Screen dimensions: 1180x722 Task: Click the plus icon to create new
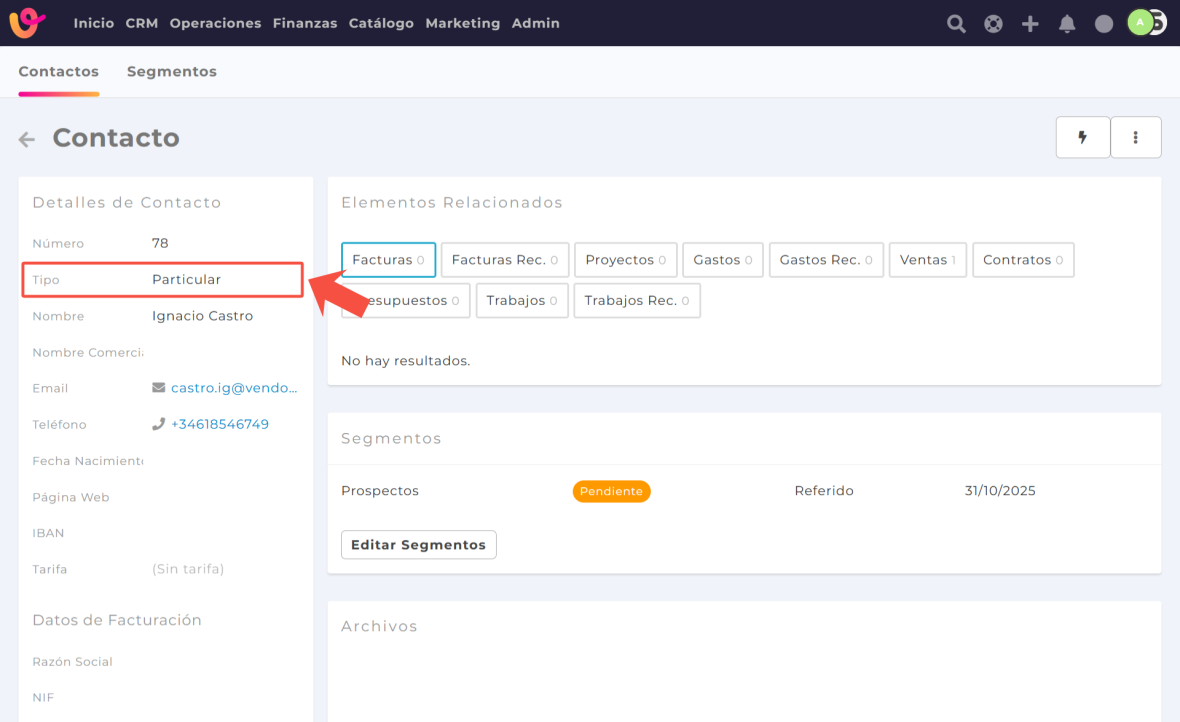point(1030,24)
